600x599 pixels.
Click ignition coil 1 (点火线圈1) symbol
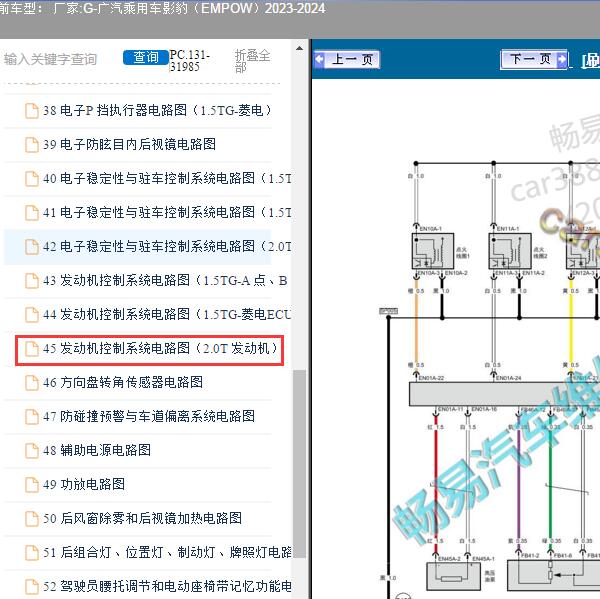click(x=433, y=251)
